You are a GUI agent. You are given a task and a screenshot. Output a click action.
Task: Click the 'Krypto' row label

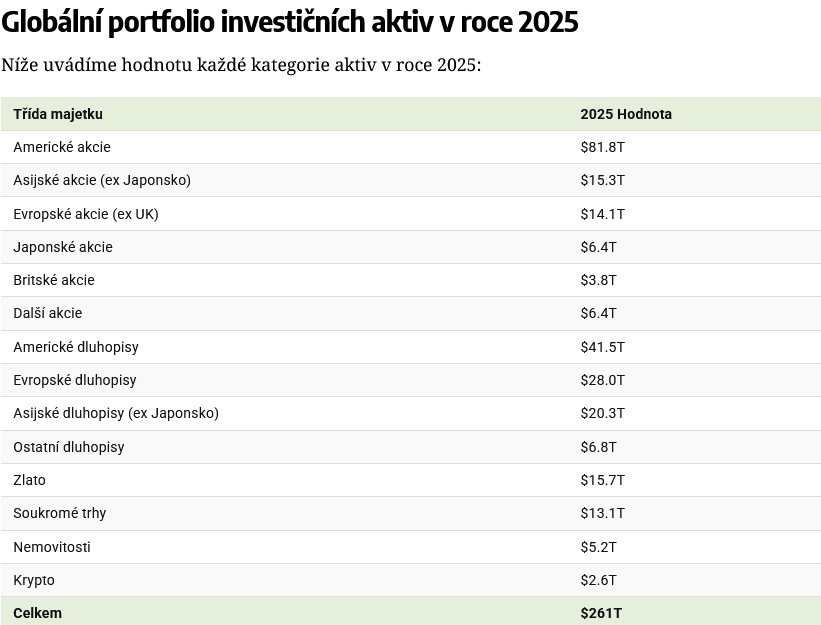click(34, 580)
